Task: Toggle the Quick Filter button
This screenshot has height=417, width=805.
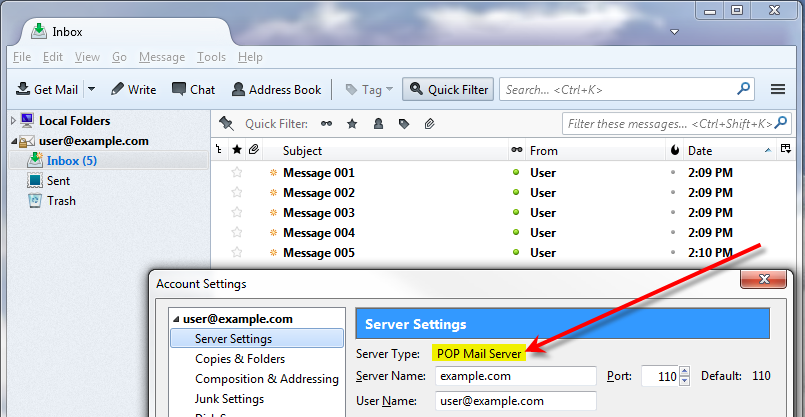Action: [448, 89]
